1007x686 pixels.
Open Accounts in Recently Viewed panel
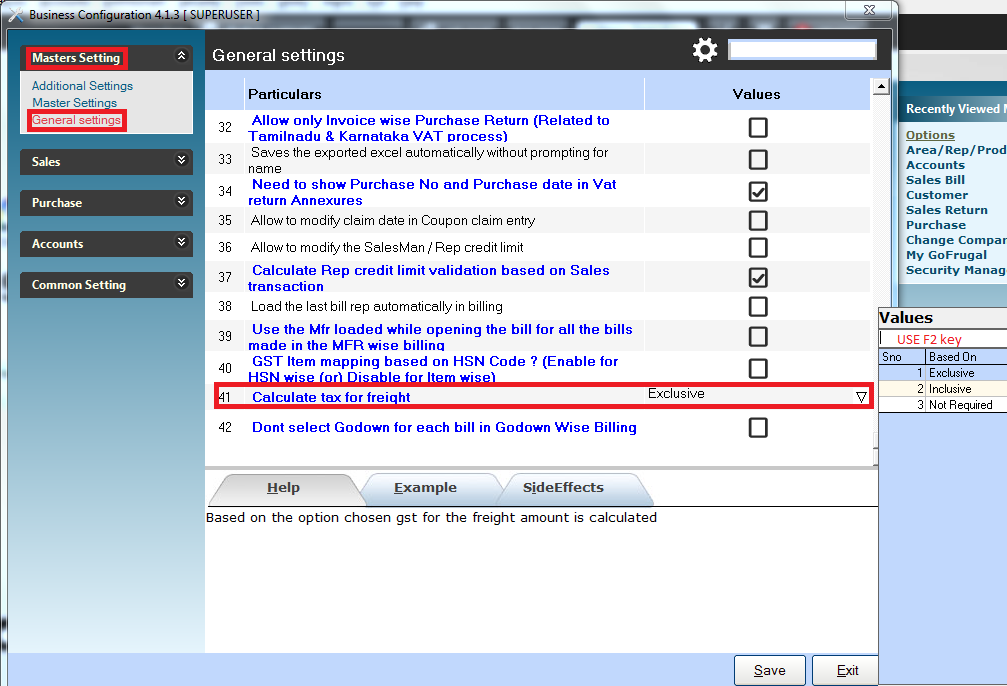coord(935,165)
